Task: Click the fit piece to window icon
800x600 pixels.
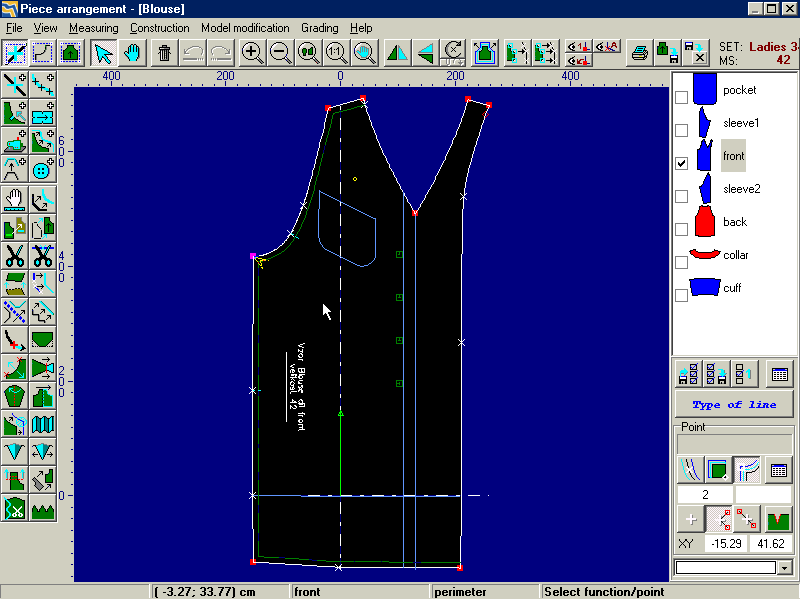Action: (x=484, y=53)
